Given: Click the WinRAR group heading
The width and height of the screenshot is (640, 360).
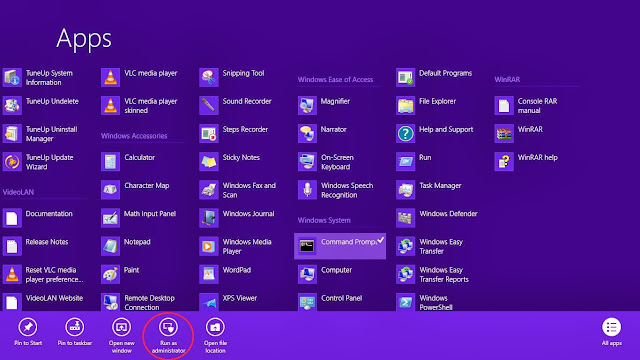Looking at the screenshot, I should coord(507,80).
